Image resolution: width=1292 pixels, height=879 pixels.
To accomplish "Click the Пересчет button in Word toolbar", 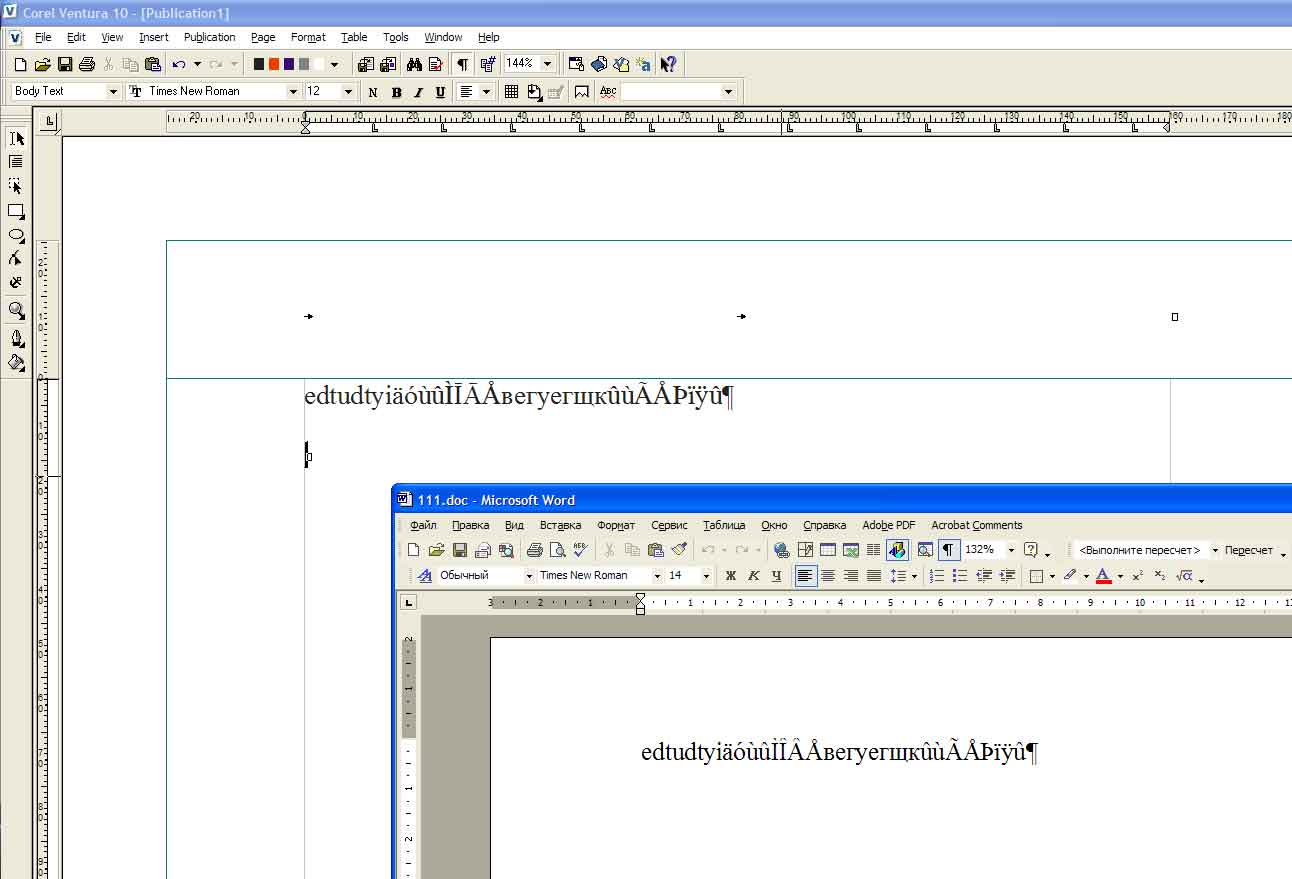I will (x=1249, y=550).
